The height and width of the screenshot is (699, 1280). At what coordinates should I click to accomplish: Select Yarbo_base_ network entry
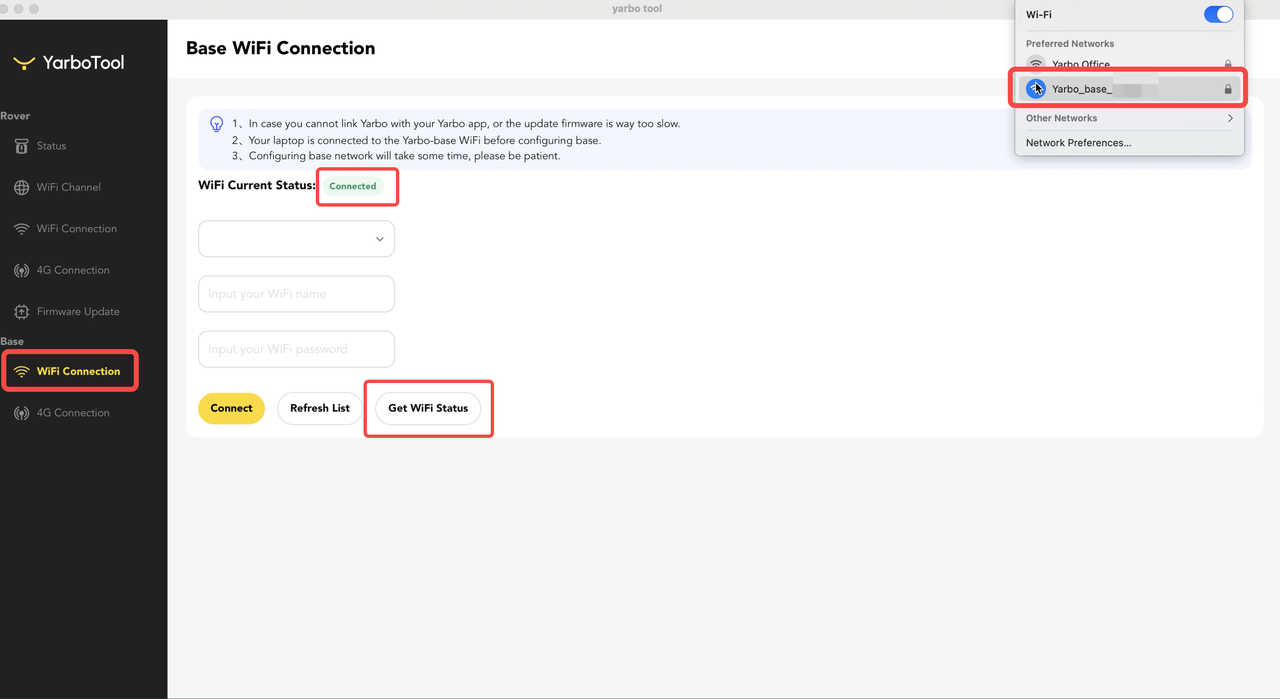point(1130,89)
